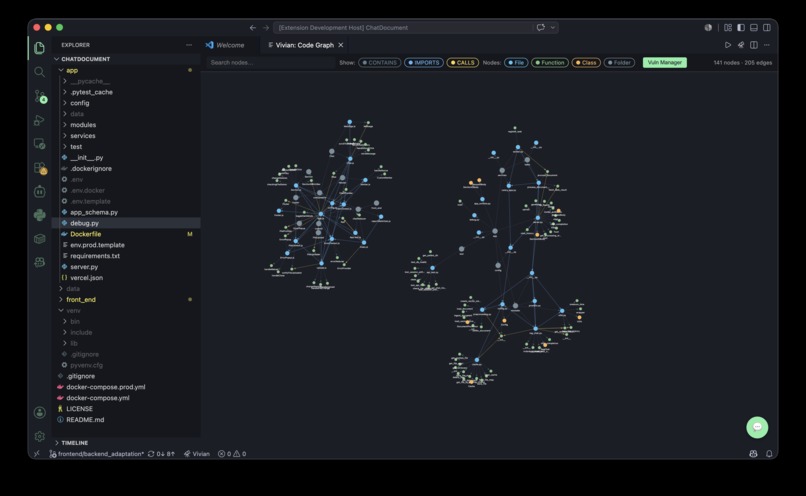Viewport: 806px width, 496px height.
Task: Close the Vivian: Code Graph tab
Action: (340, 45)
